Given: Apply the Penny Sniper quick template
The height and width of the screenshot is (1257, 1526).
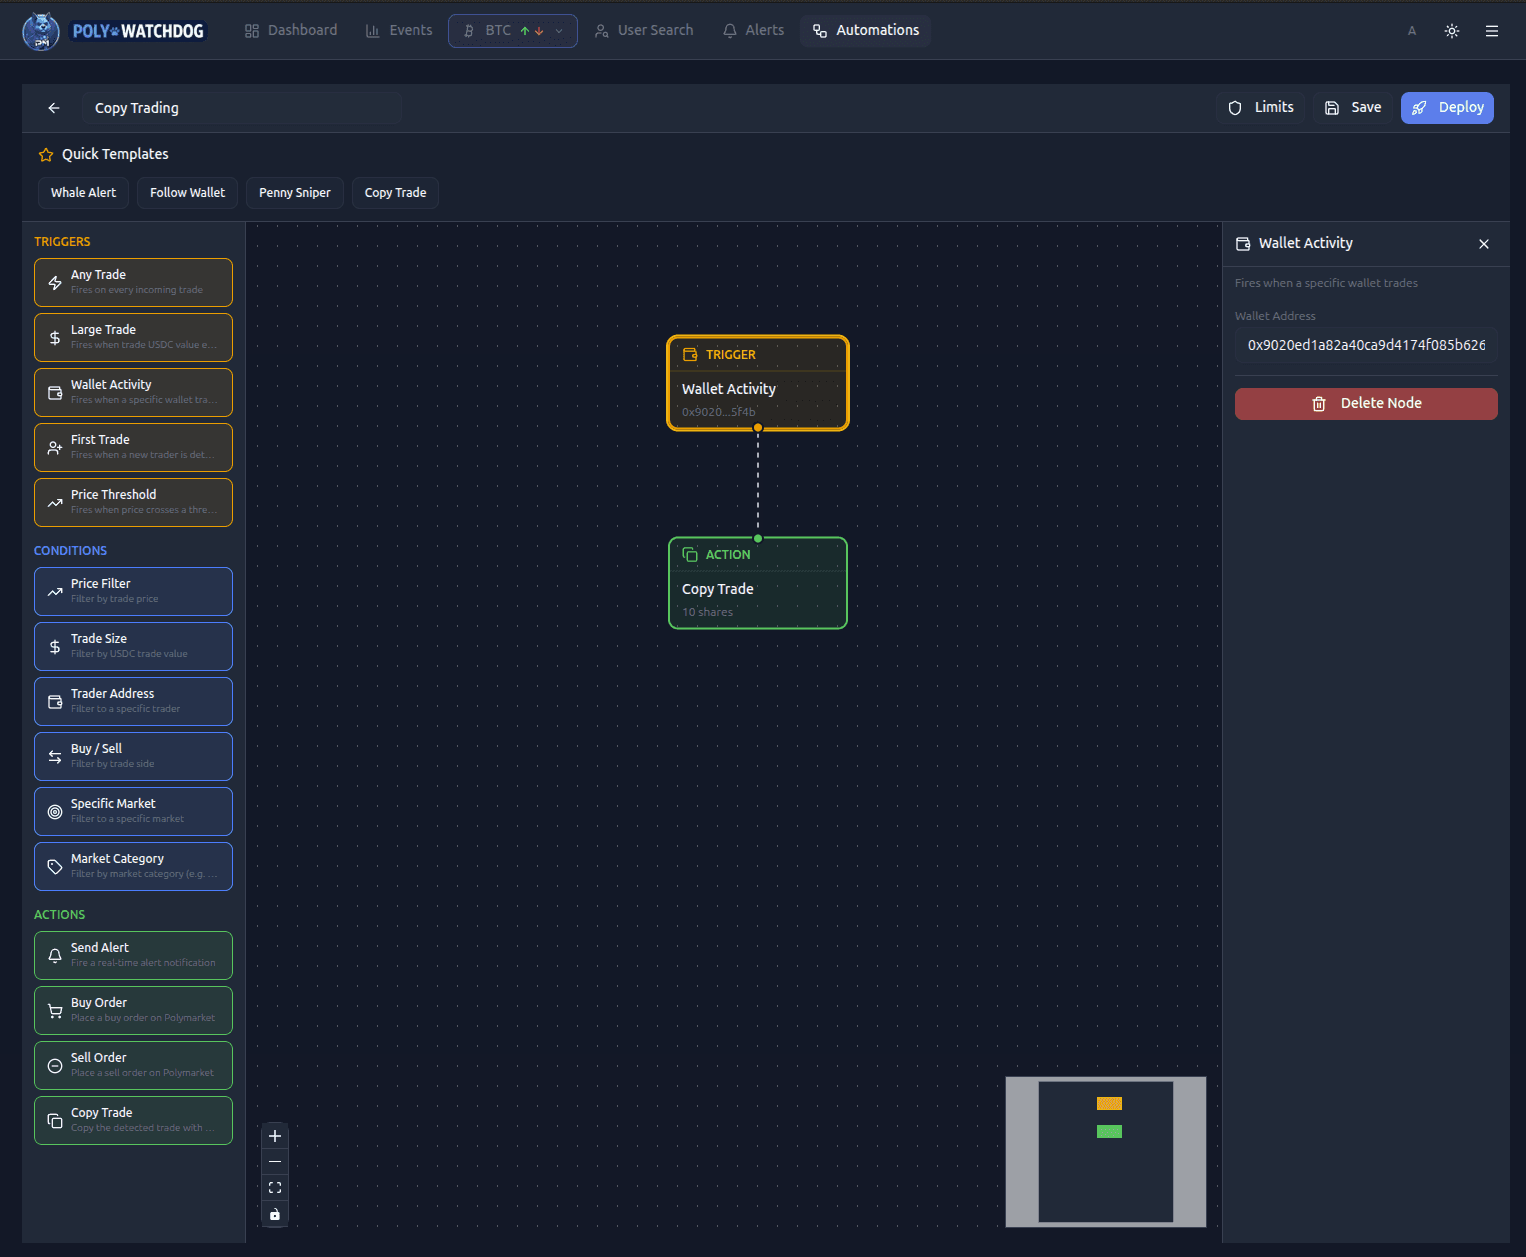Looking at the screenshot, I should [295, 193].
